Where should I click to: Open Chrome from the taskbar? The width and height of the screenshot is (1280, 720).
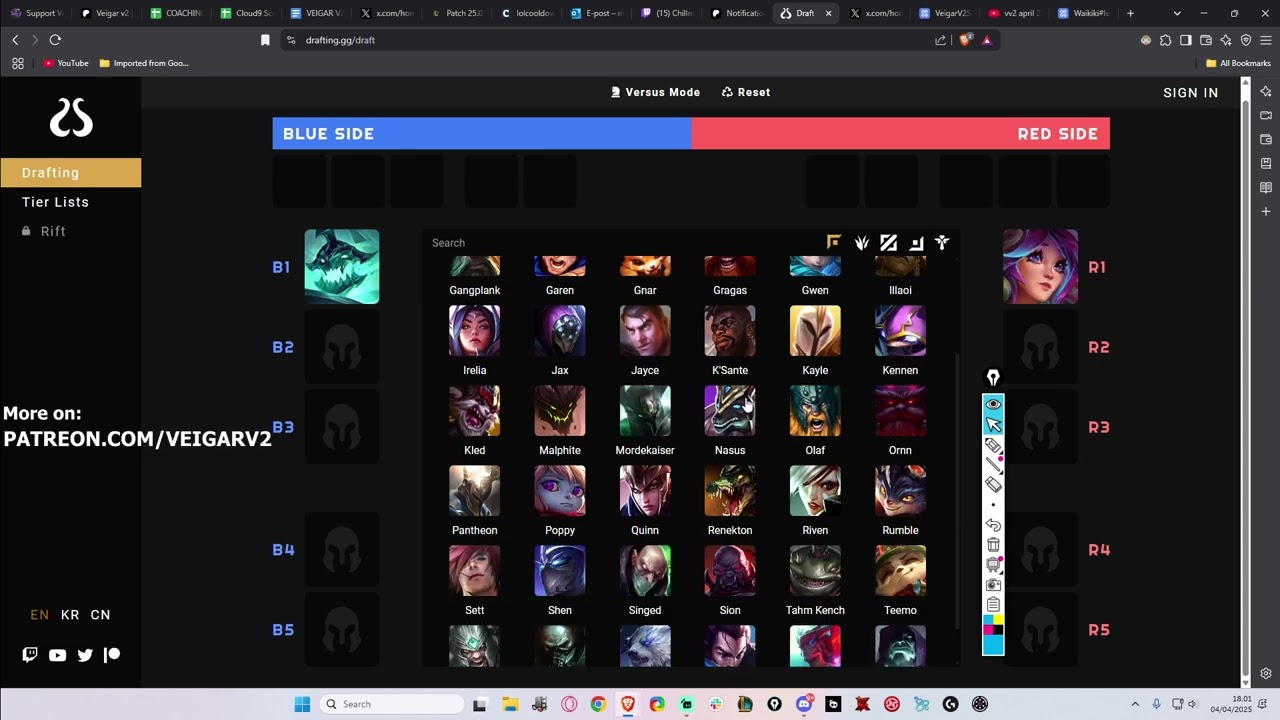click(598, 704)
